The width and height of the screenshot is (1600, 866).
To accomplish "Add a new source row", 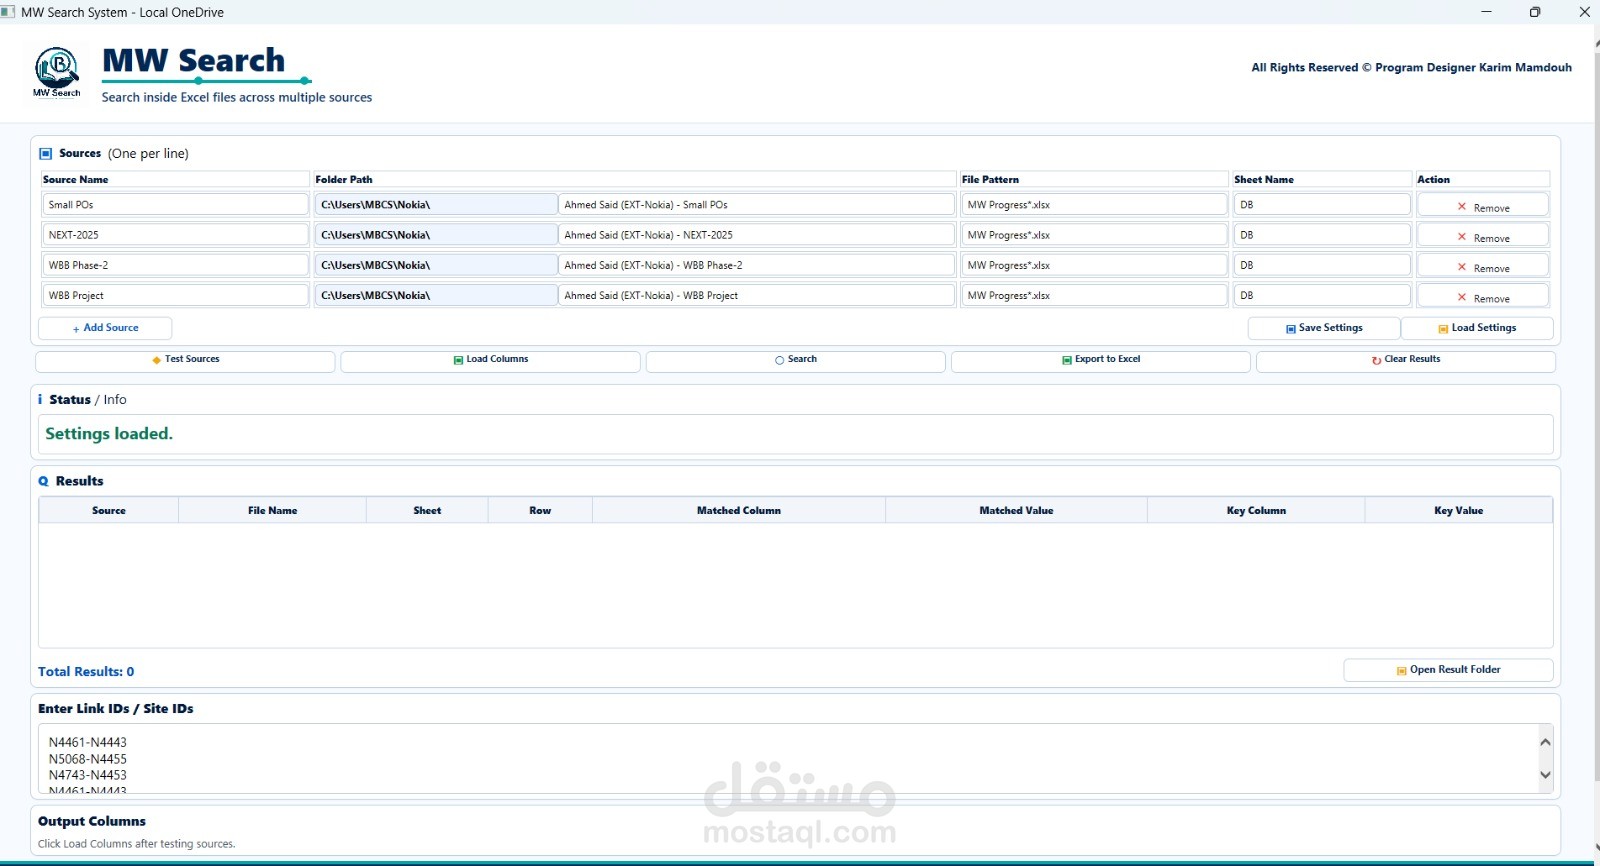I will (x=105, y=328).
